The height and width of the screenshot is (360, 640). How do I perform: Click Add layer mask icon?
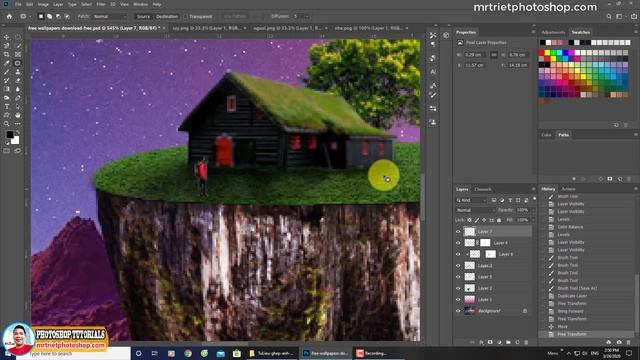[490, 342]
